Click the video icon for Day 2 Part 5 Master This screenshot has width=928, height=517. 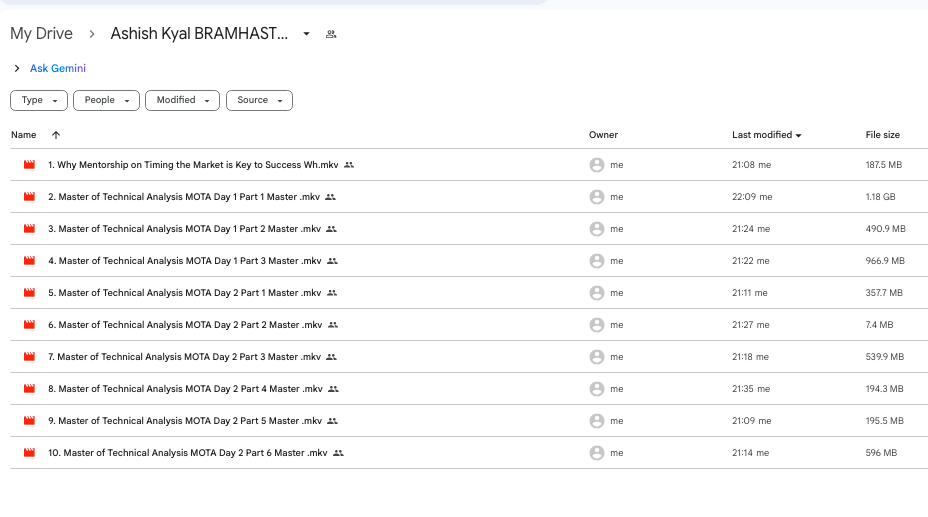[29, 420]
